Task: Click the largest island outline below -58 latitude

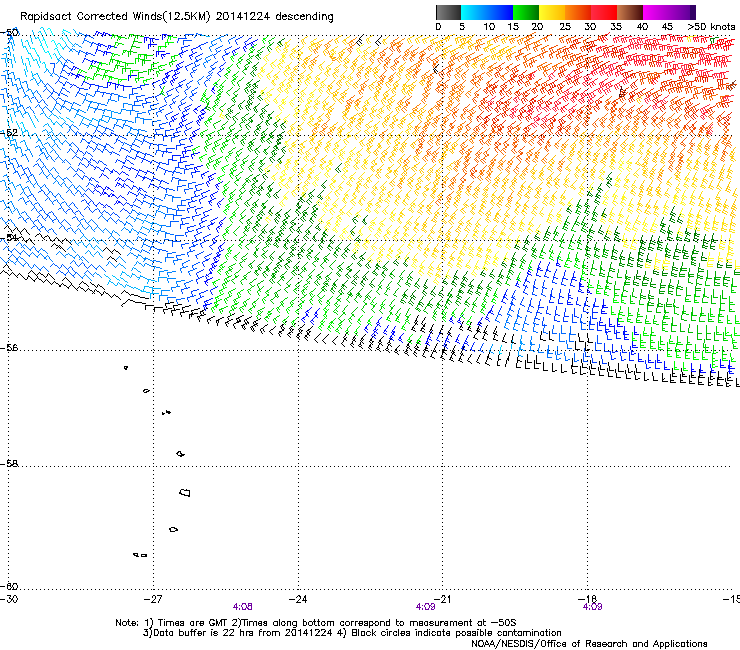Action: click(185, 493)
